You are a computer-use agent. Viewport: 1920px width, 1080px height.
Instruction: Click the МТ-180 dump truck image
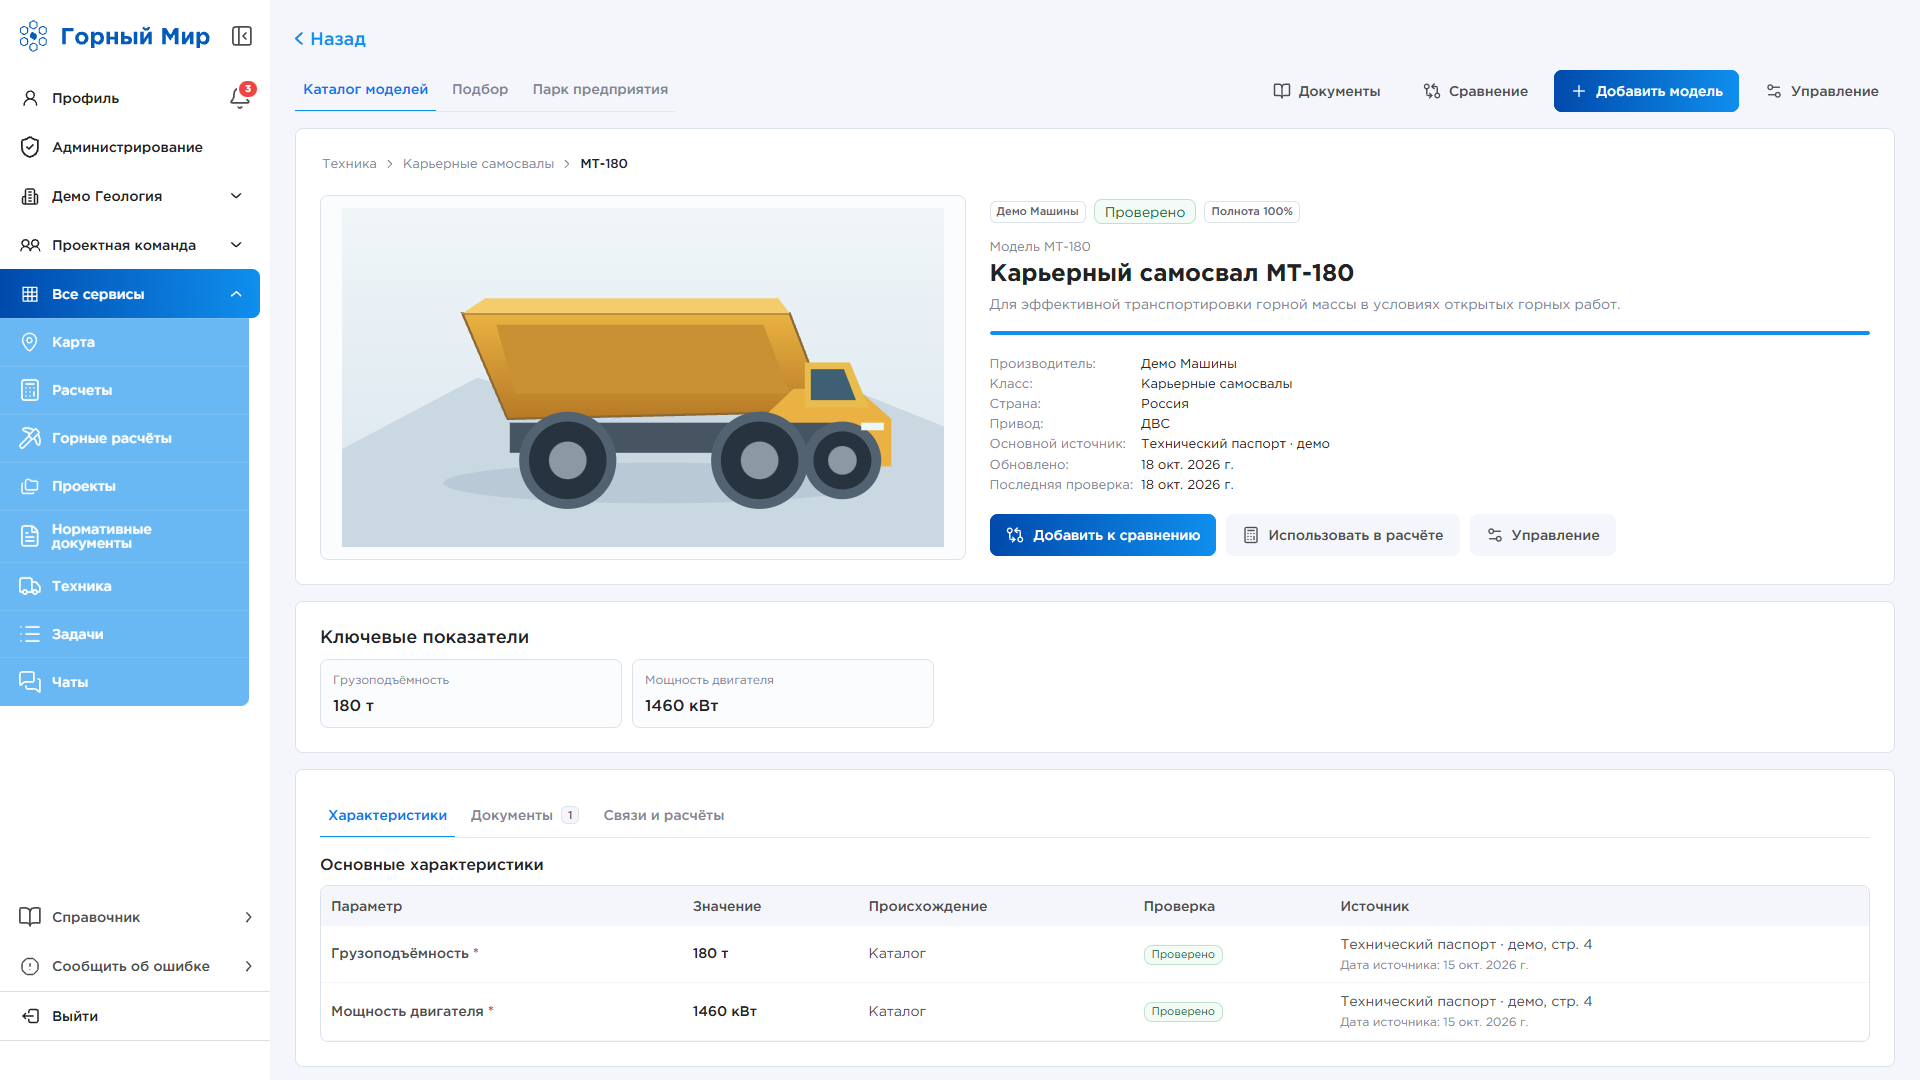(x=643, y=377)
